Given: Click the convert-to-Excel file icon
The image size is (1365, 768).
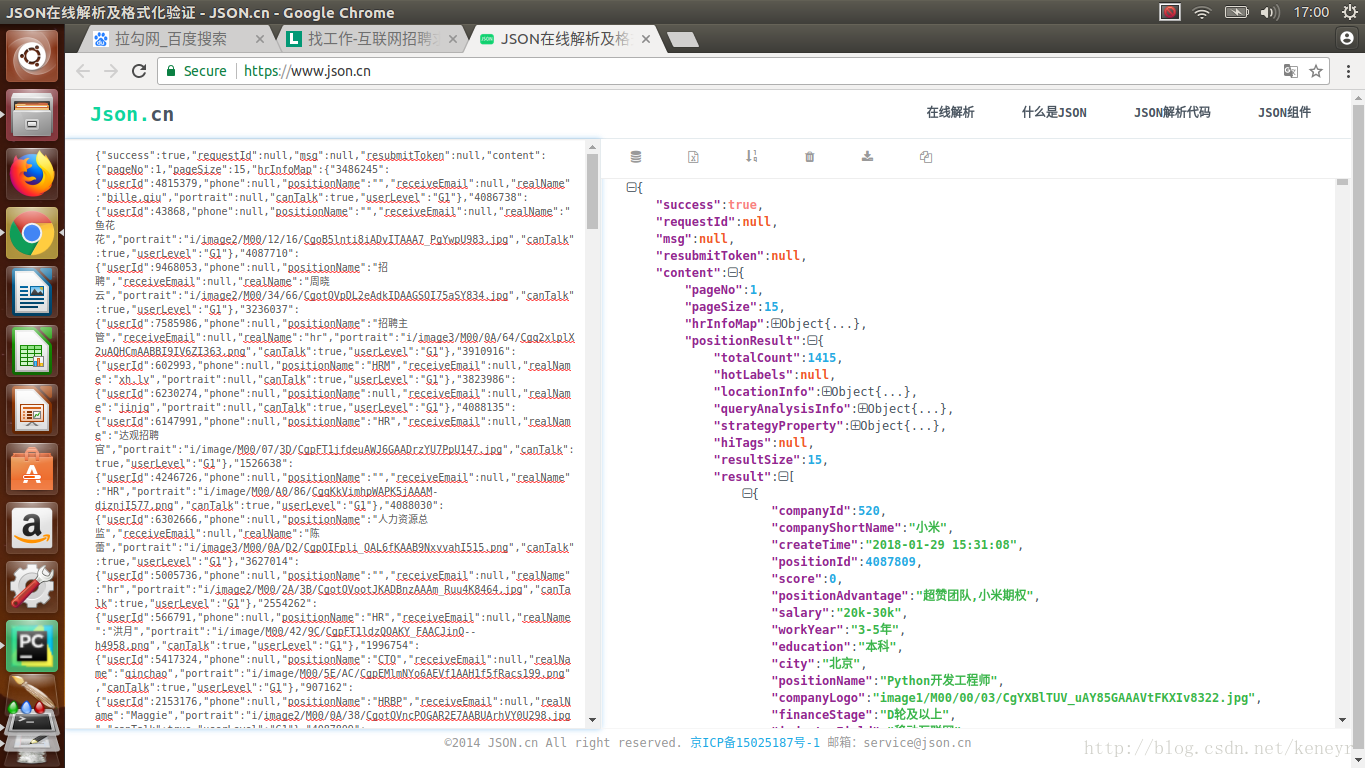Looking at the screenshot, I should pyautogui.click(x=694, y=157).
